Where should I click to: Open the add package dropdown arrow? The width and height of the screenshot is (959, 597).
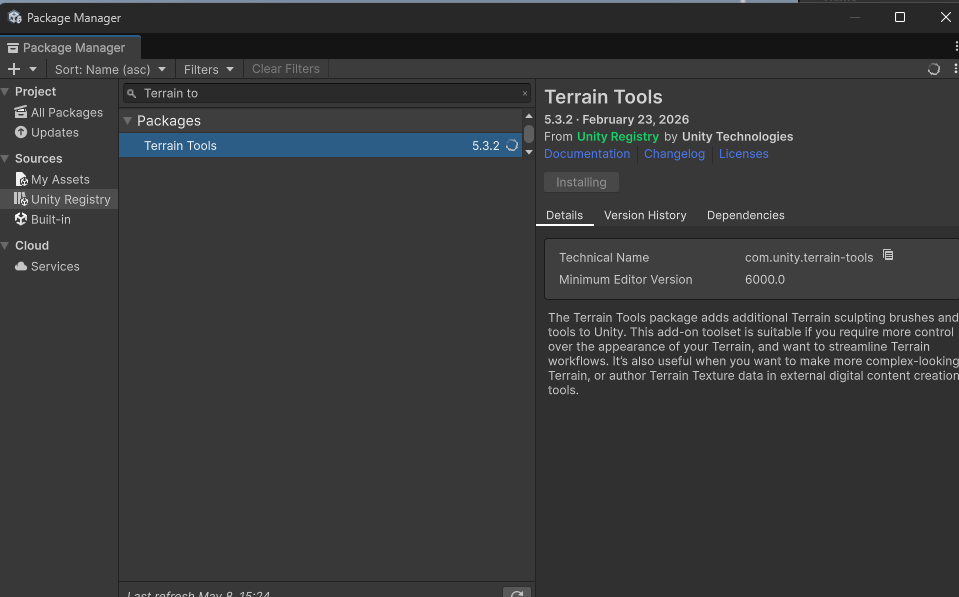33,69
